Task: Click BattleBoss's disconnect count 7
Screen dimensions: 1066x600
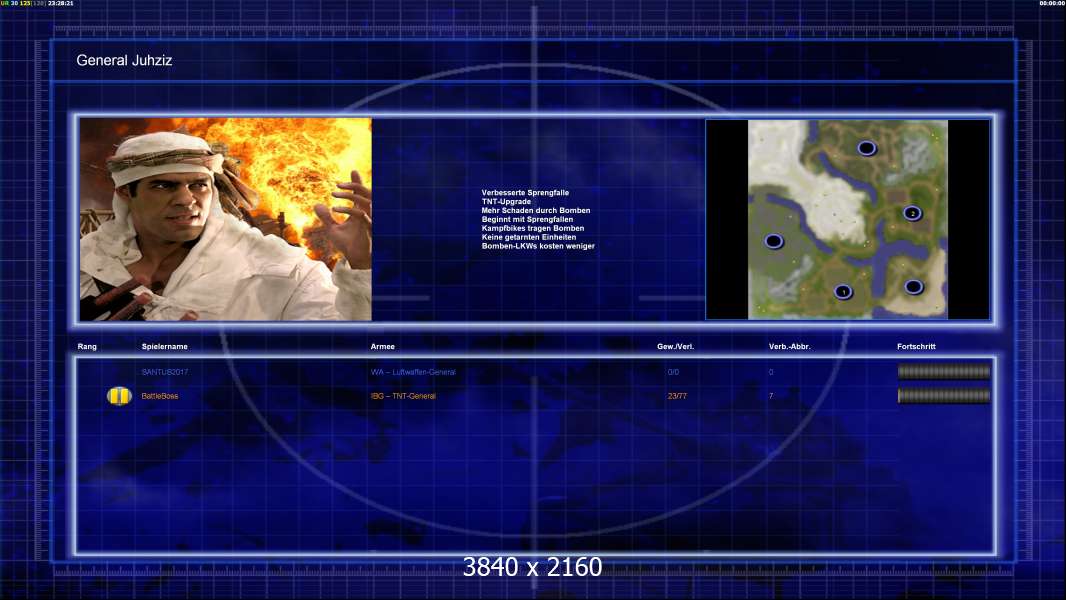Action: (x=771, y=396)
